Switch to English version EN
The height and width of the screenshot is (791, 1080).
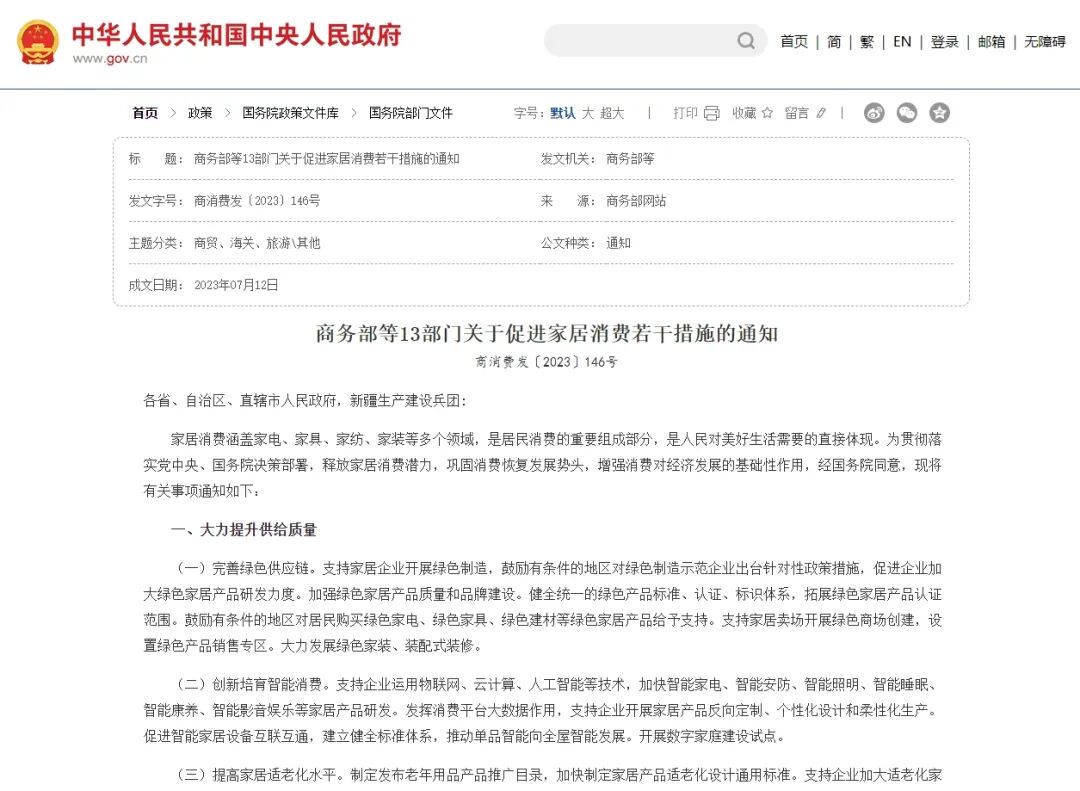click(902, 42)
